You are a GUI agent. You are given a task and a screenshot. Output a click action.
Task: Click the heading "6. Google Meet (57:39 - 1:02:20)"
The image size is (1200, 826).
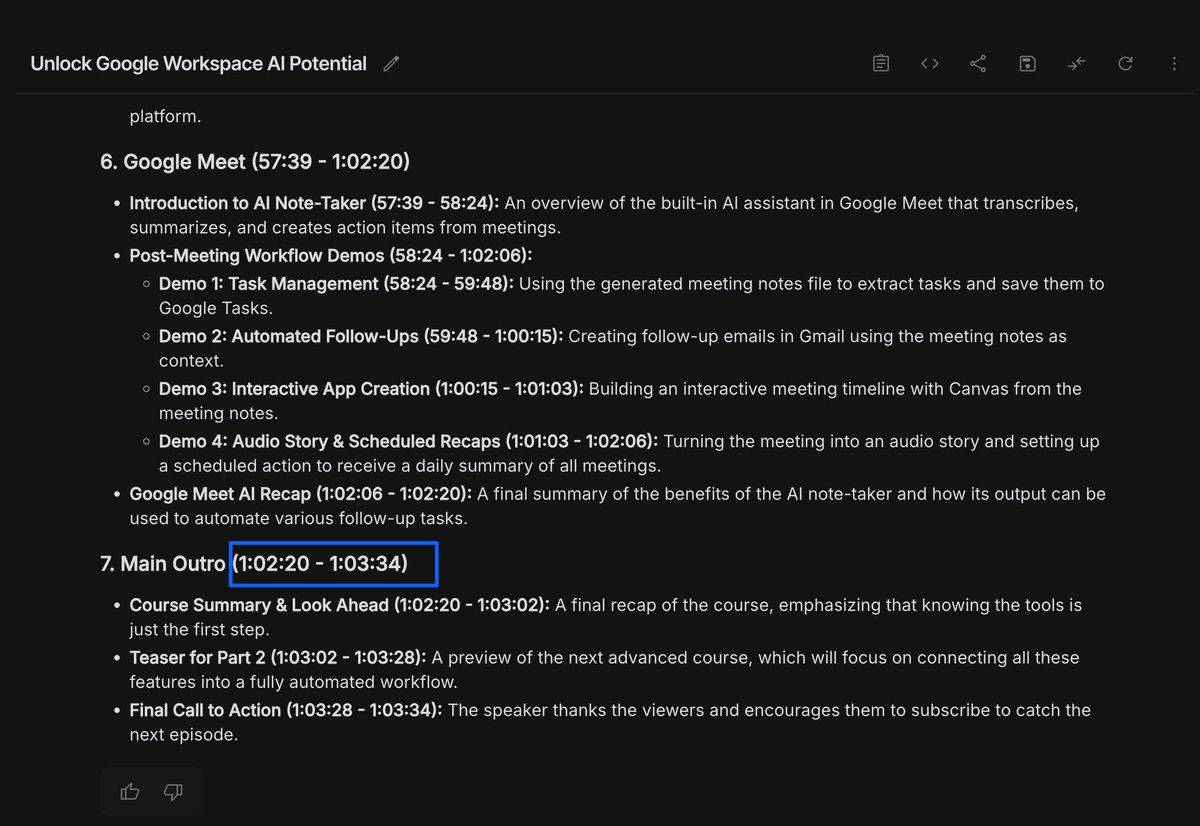click(x=255, y=162)
